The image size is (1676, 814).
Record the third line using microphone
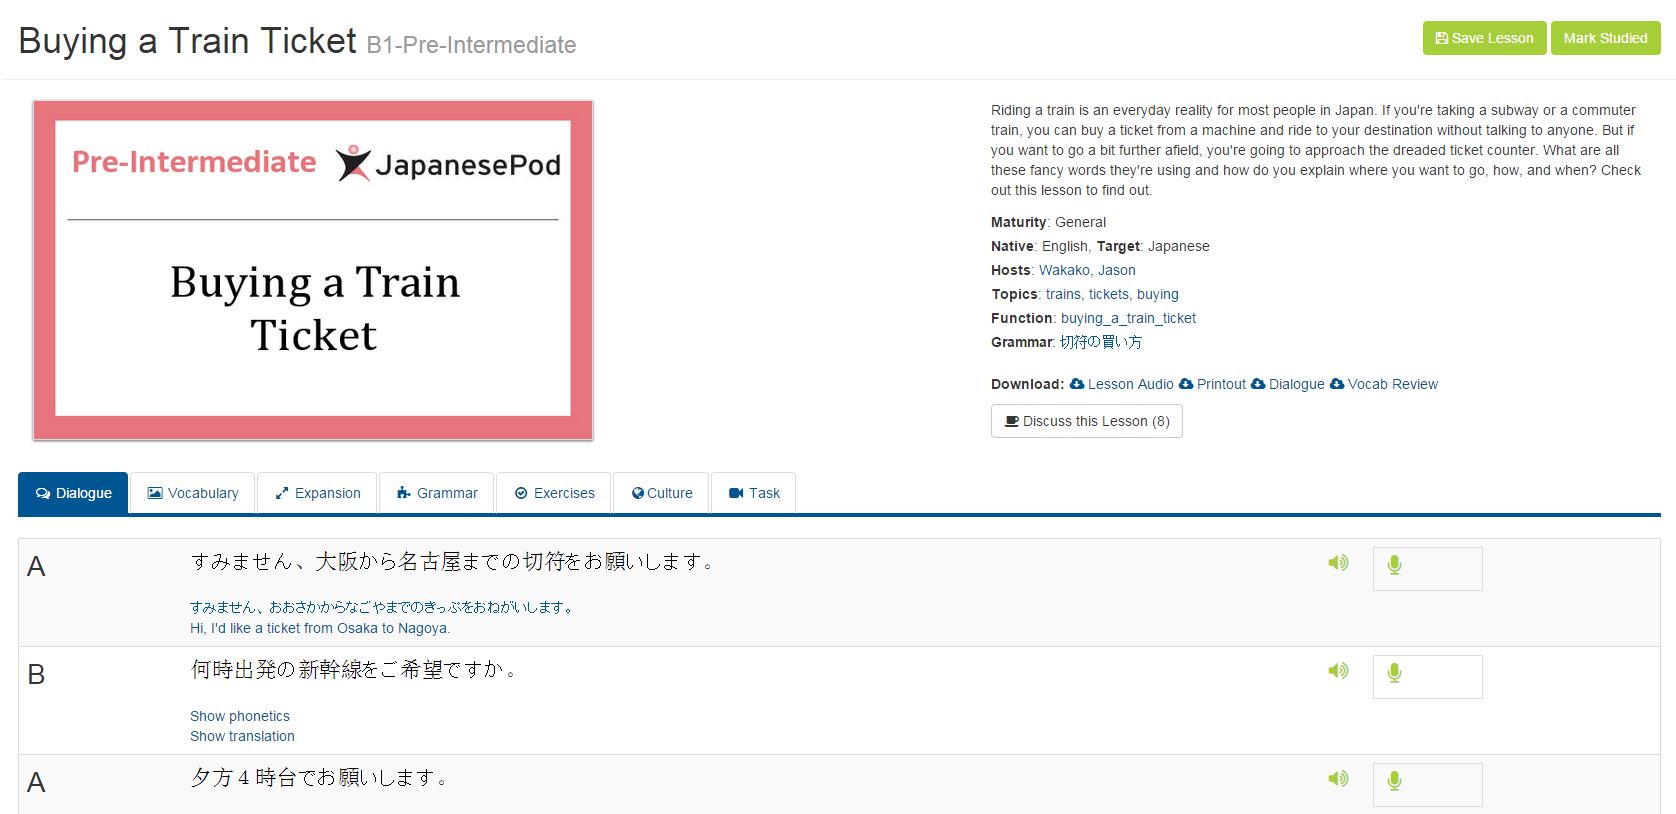coord(1394,782)
